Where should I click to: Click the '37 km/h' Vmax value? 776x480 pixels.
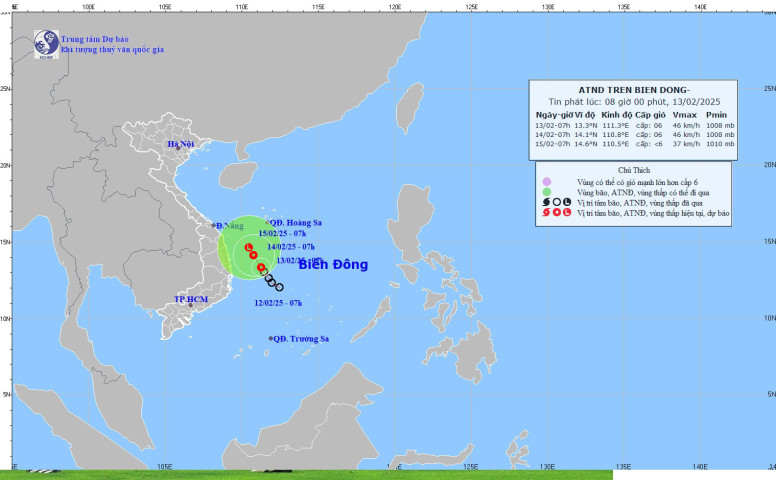pos(686,144)
